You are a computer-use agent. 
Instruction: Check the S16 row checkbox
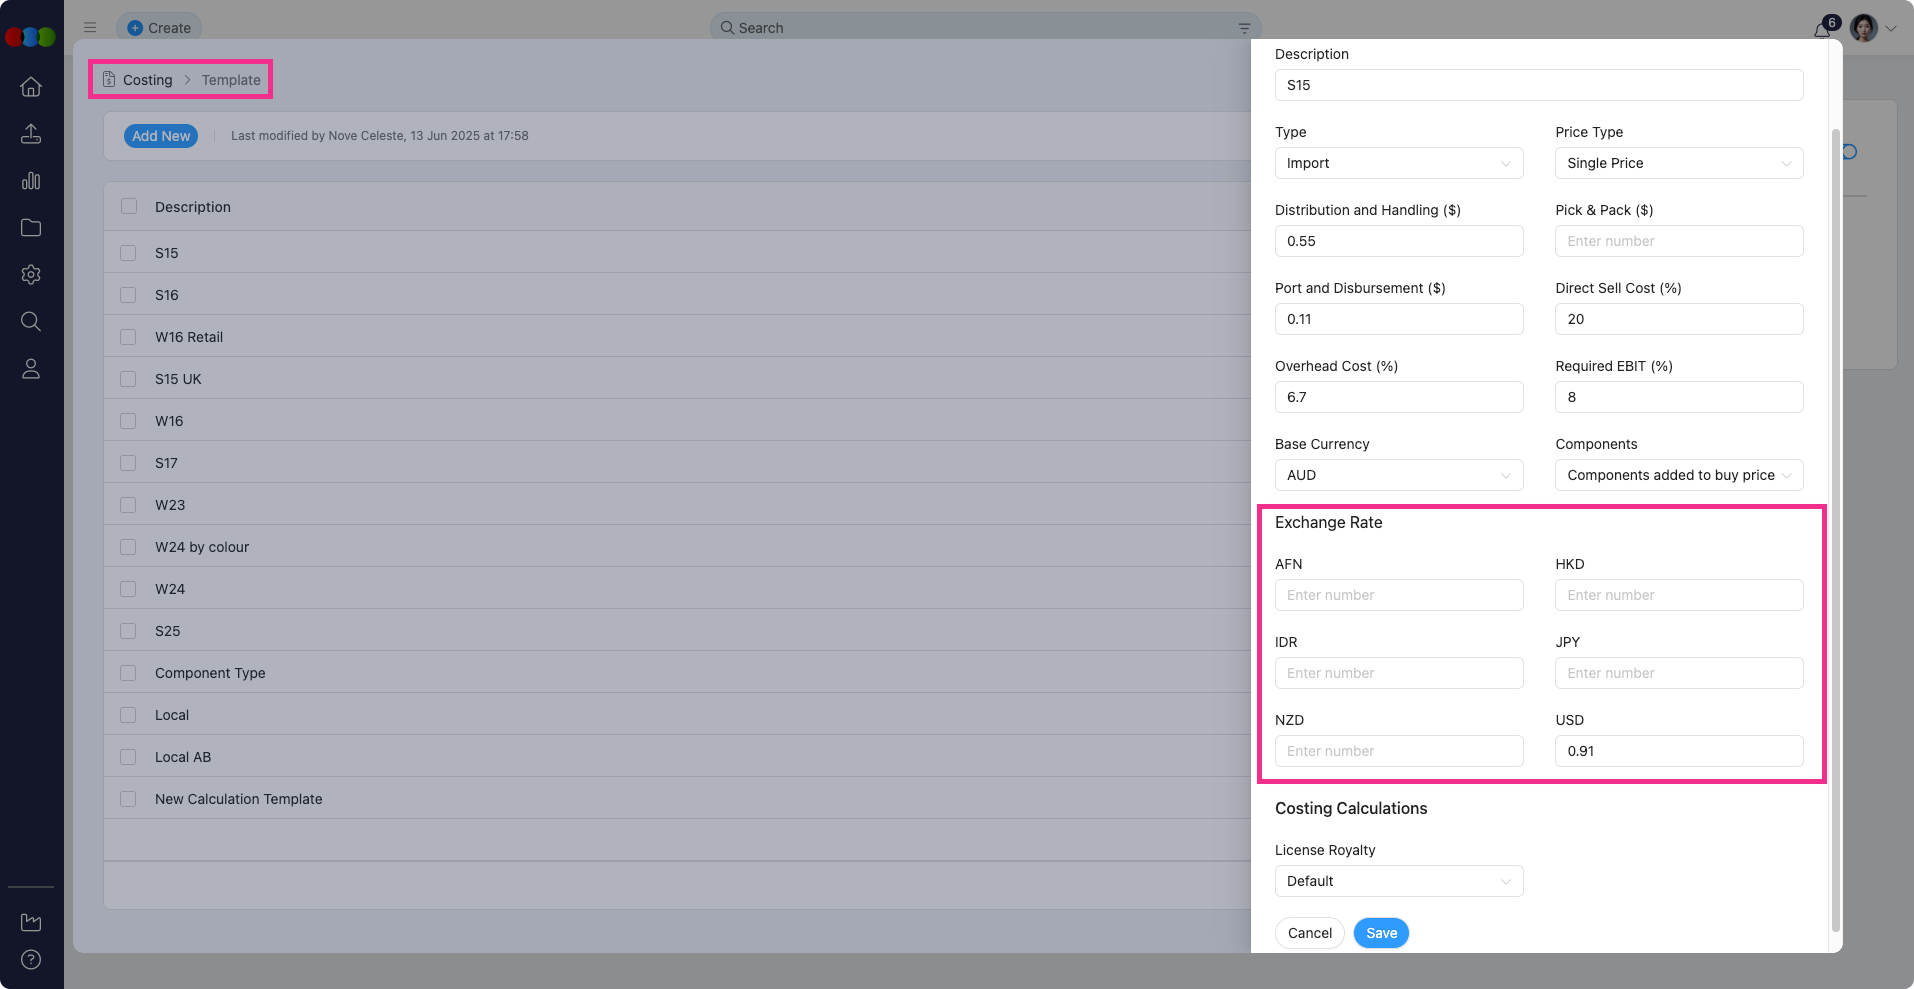click(128, 295)
